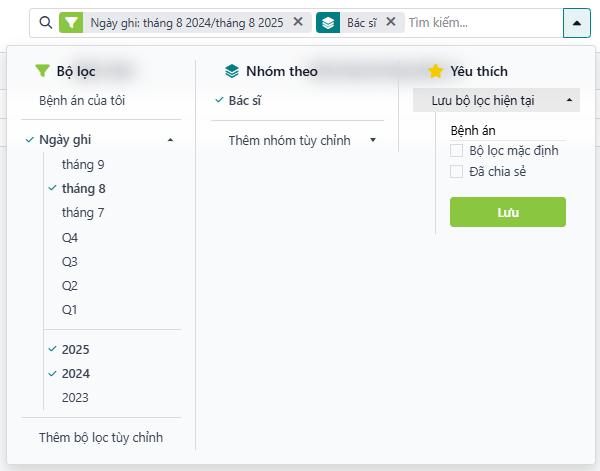
Task: Enable the Bộ lọc mặc định checkbox
Action: click(x=457, y=151)
